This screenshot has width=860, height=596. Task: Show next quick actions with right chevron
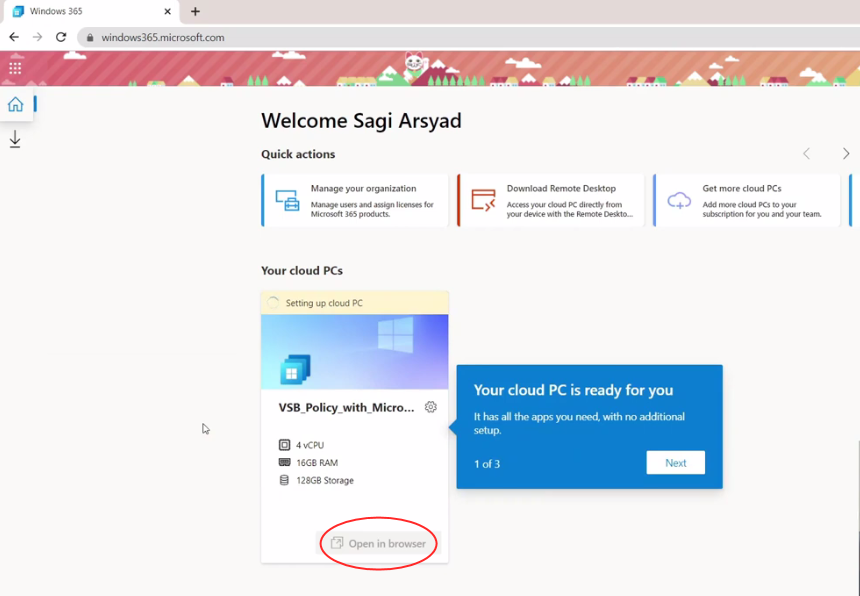pos(846,154)
